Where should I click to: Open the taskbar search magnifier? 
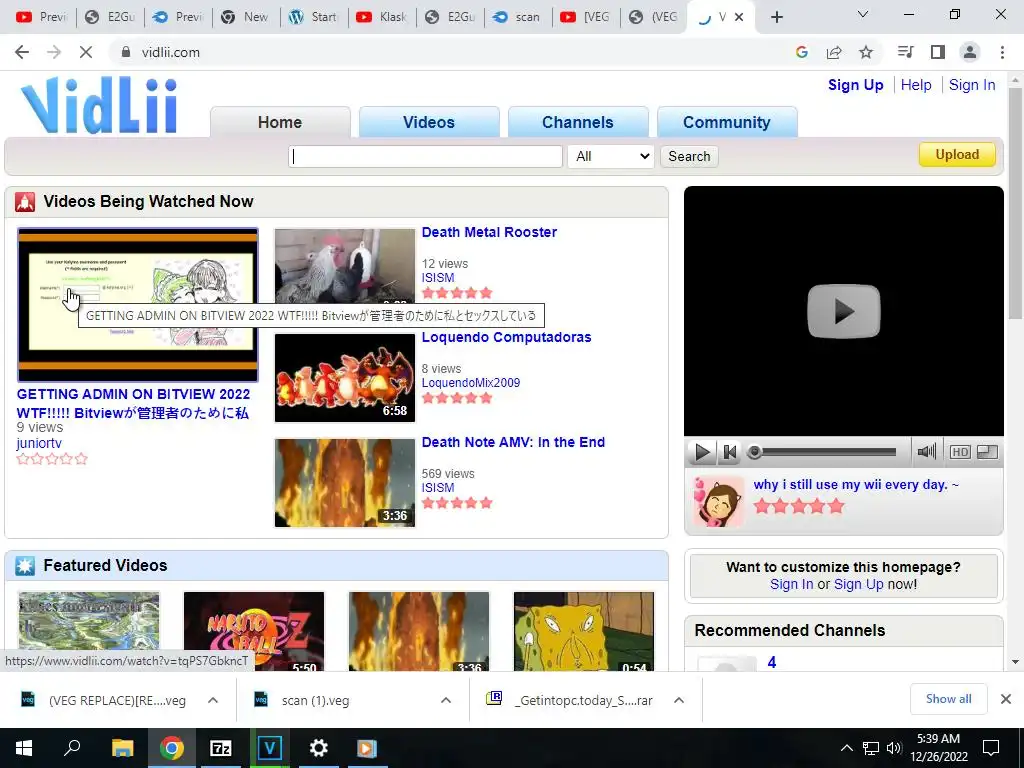pyautogui.click(x=72, y=747)
